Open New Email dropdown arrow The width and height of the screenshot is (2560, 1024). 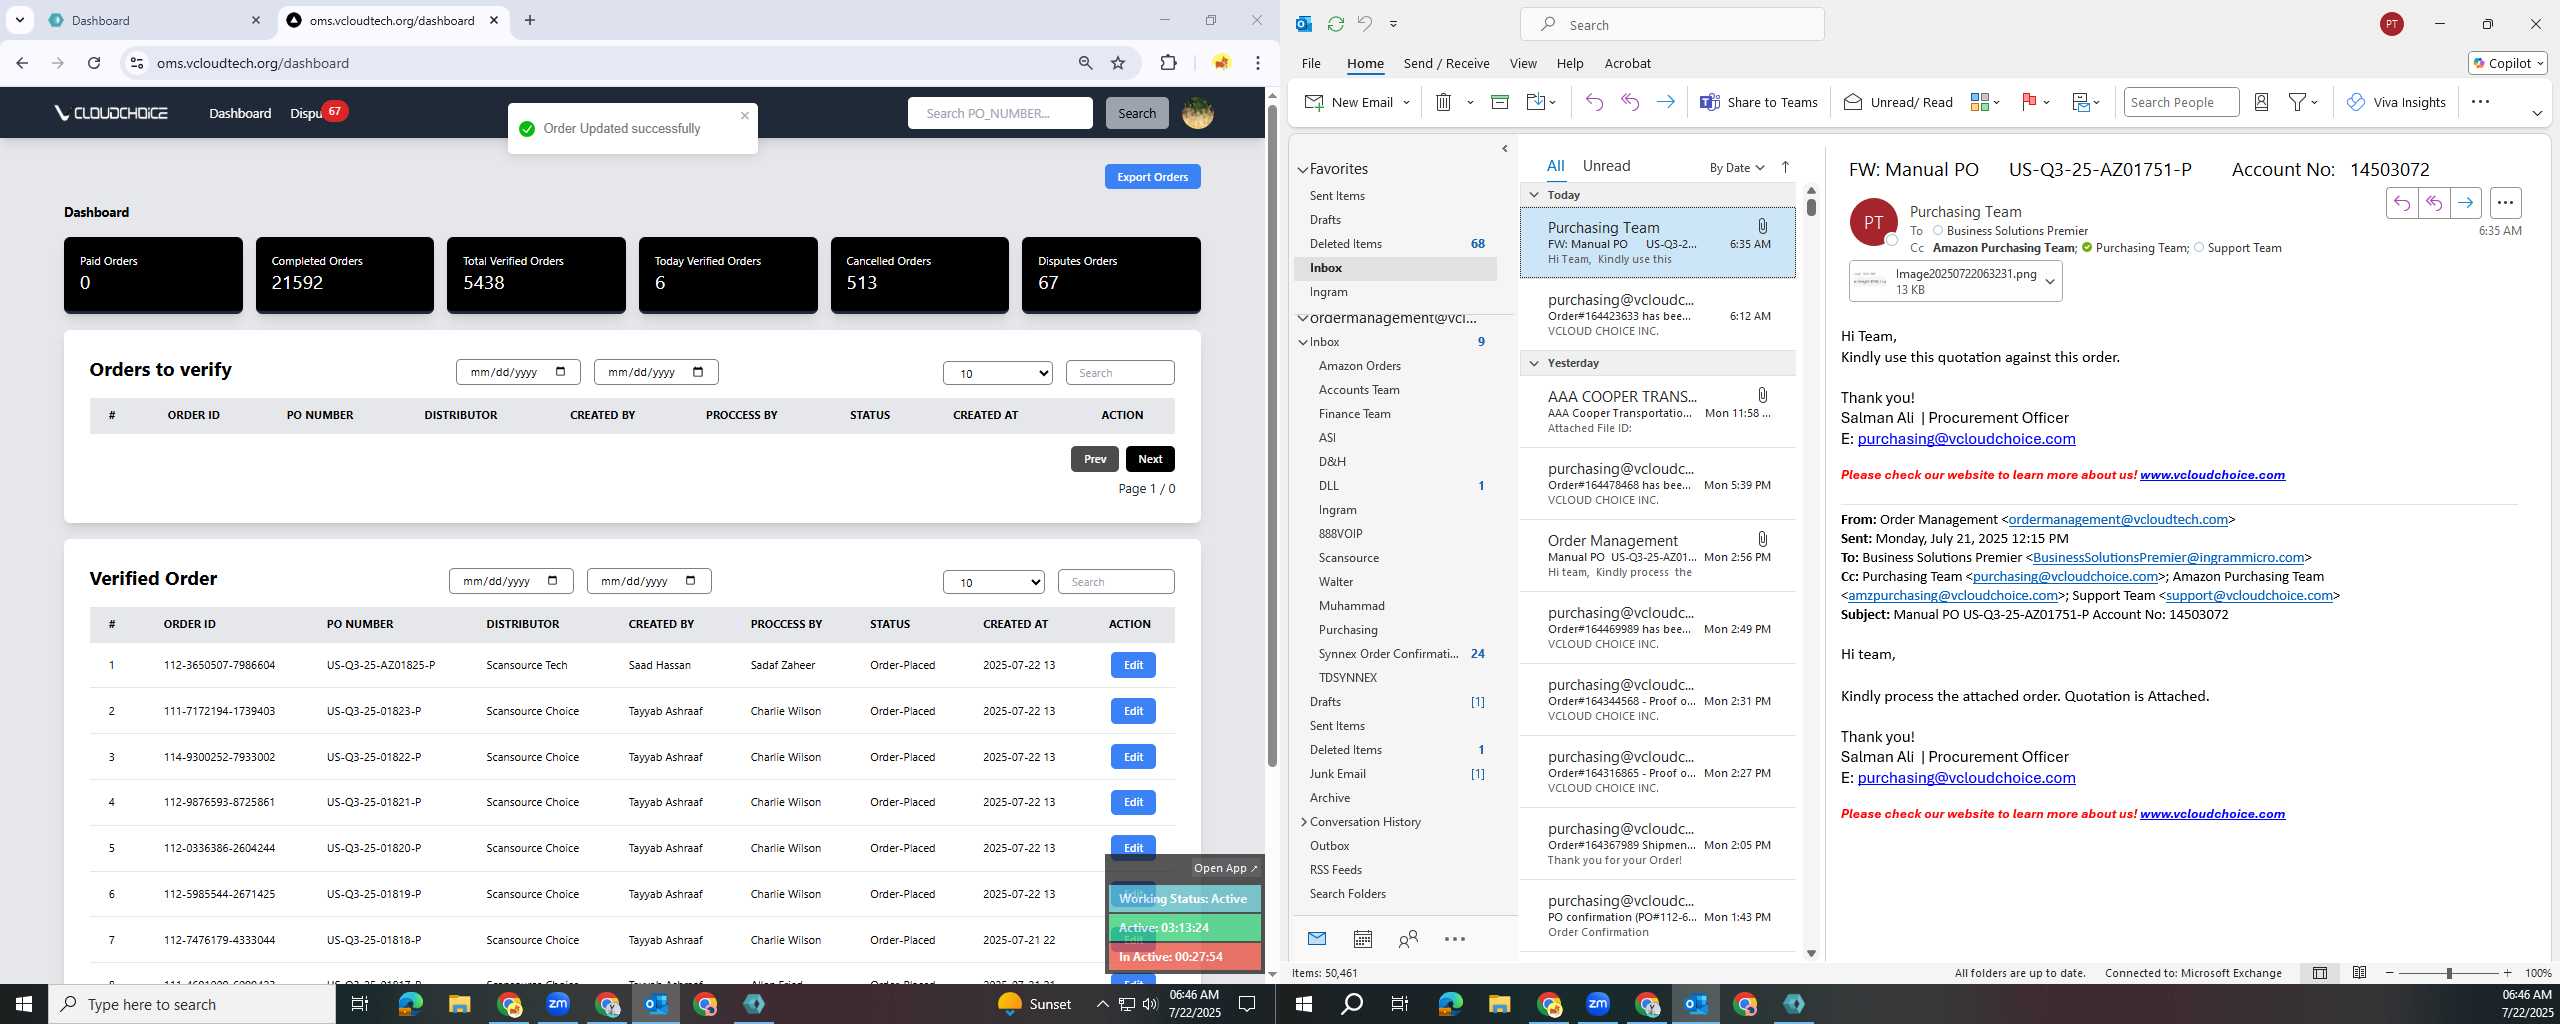point(1406,102)
